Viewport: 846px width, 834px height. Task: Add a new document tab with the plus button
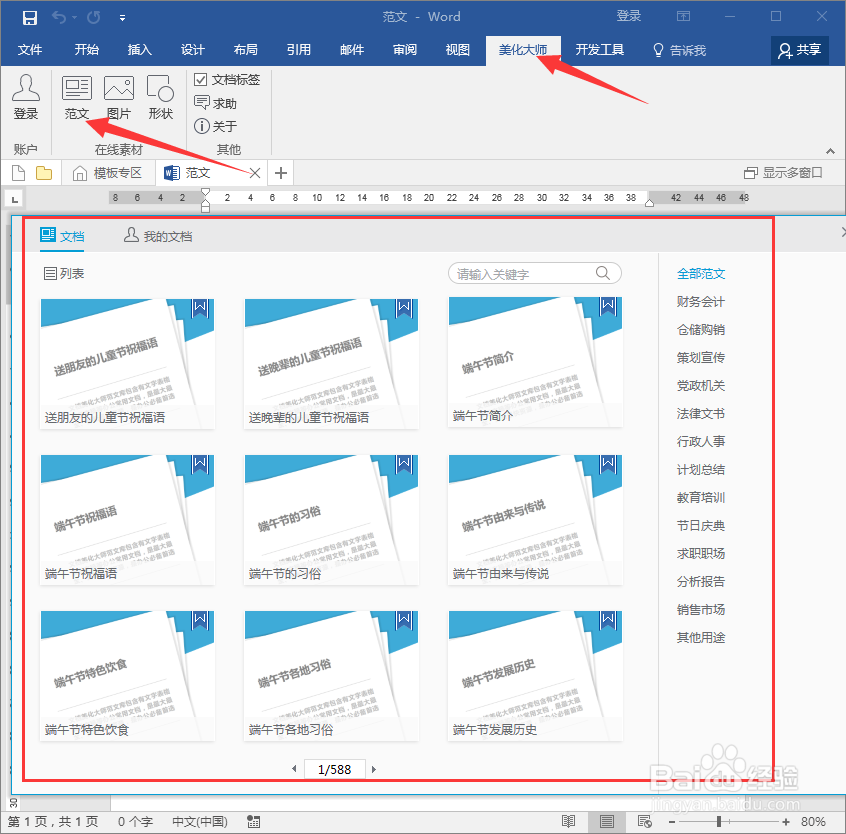(x=281, y=173)
